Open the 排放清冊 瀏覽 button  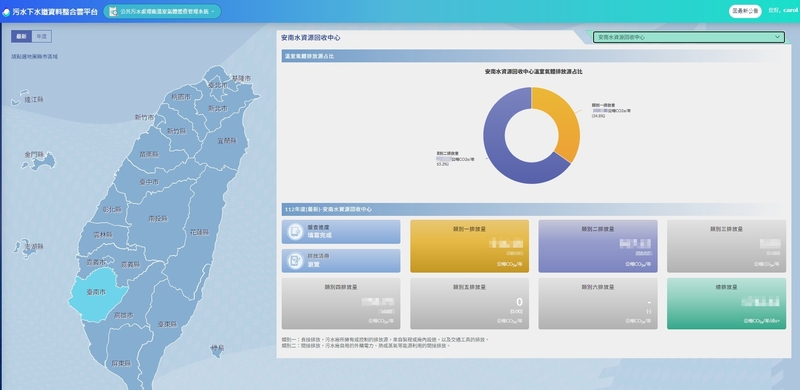341,261
